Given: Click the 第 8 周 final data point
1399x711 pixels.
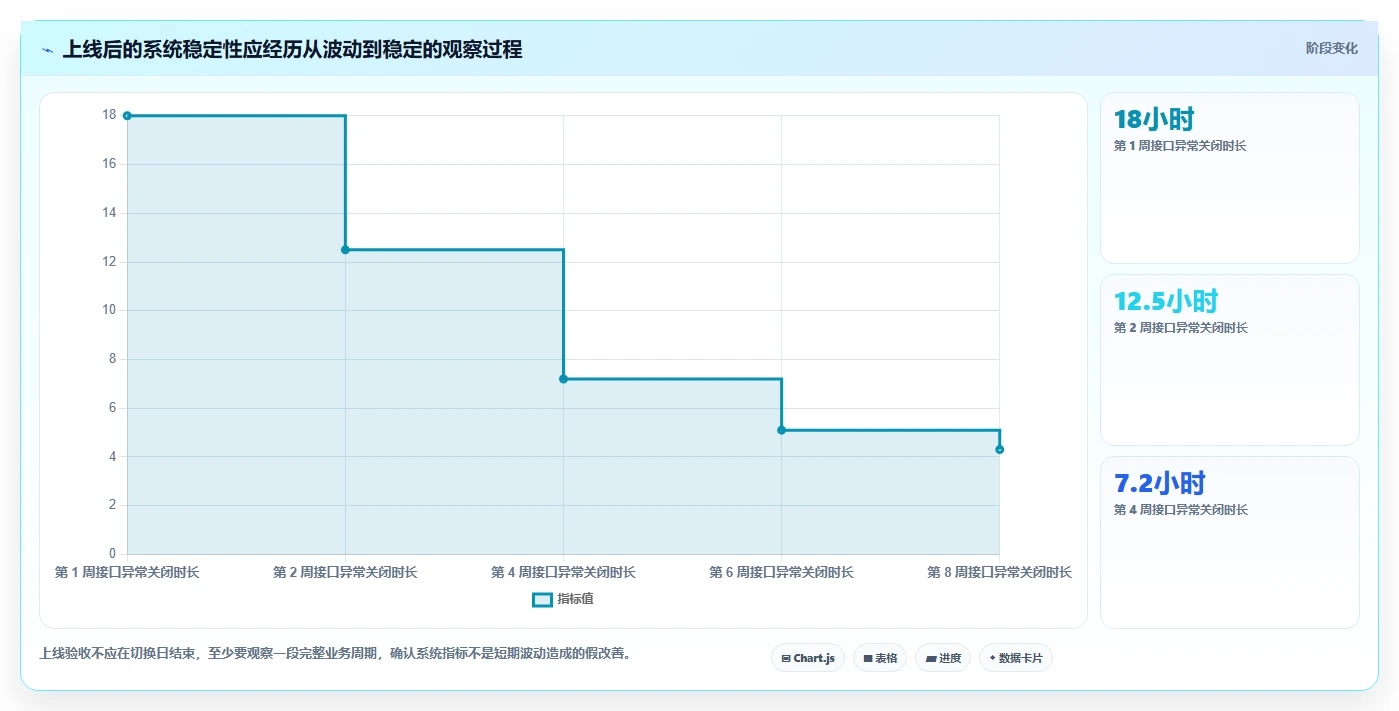Looking at the screenshot, I should tap(999, 450).
